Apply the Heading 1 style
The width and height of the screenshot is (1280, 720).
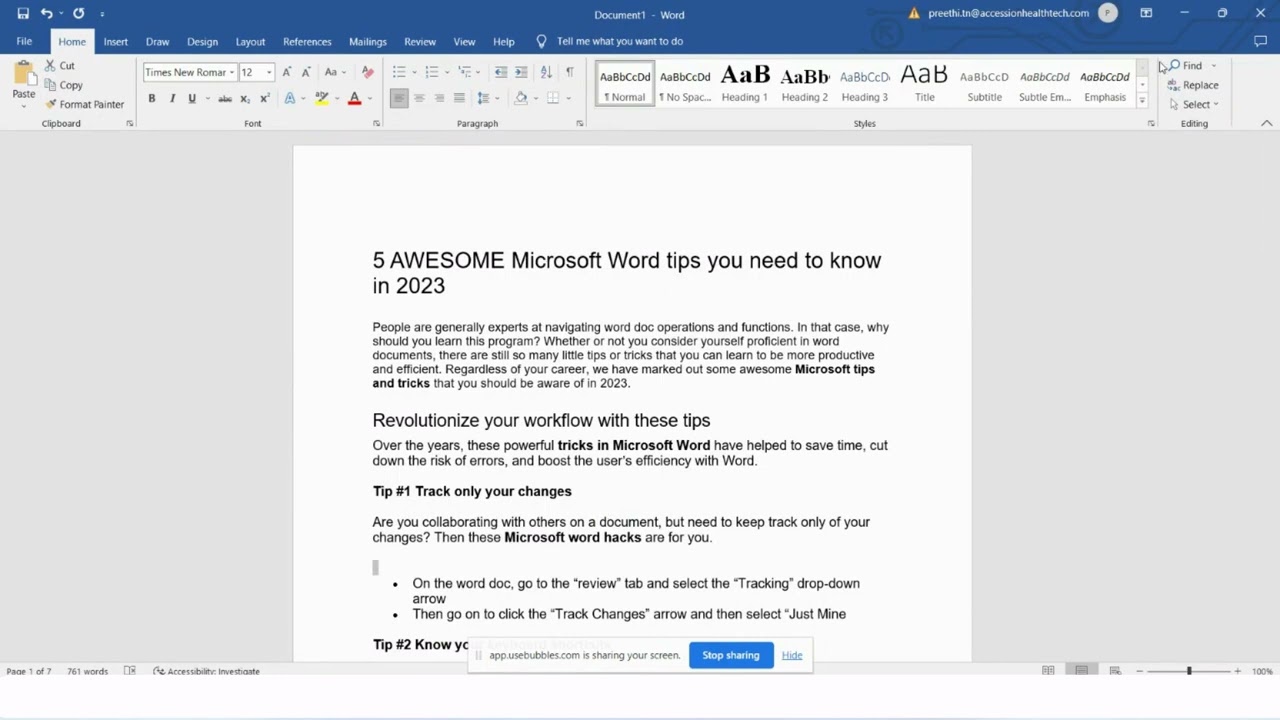click(x=745, y=84)
